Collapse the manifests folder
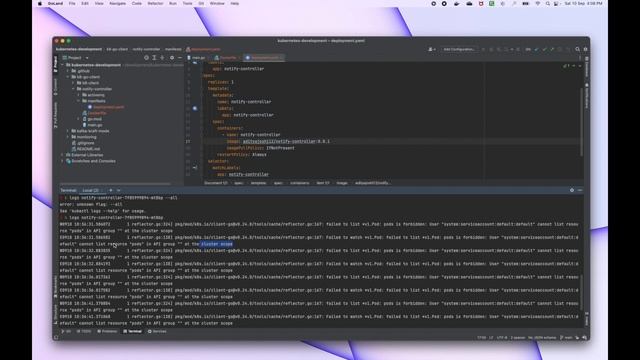Viewport: 640px width, 360px height. 79,101
